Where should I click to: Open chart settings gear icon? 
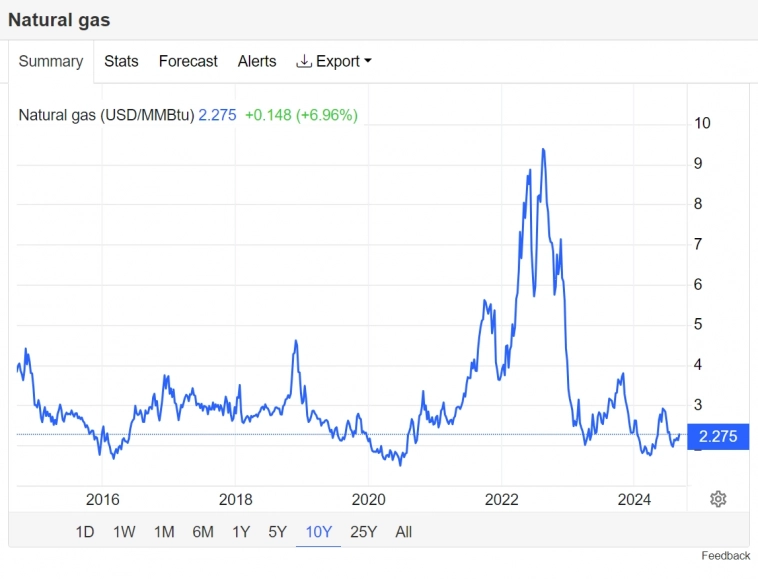[718, 499]
